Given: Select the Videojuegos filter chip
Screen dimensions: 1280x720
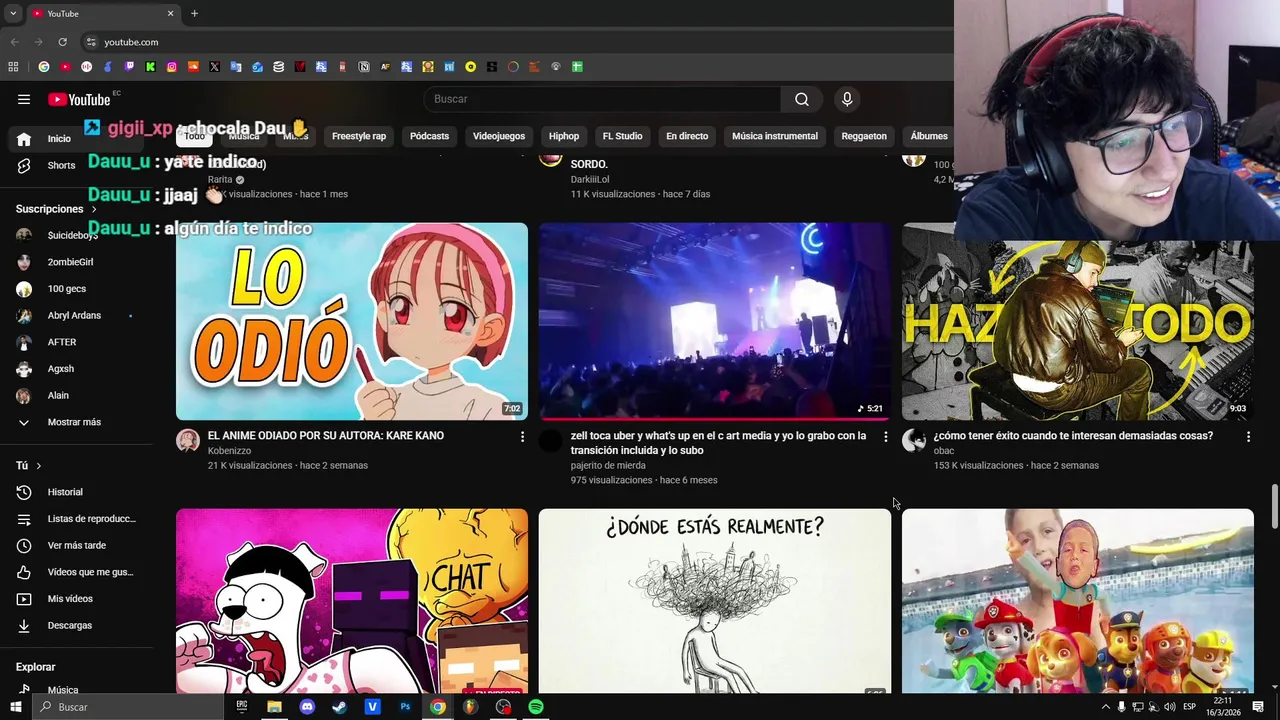Looking at the screenshot, I should coord(499,136).
